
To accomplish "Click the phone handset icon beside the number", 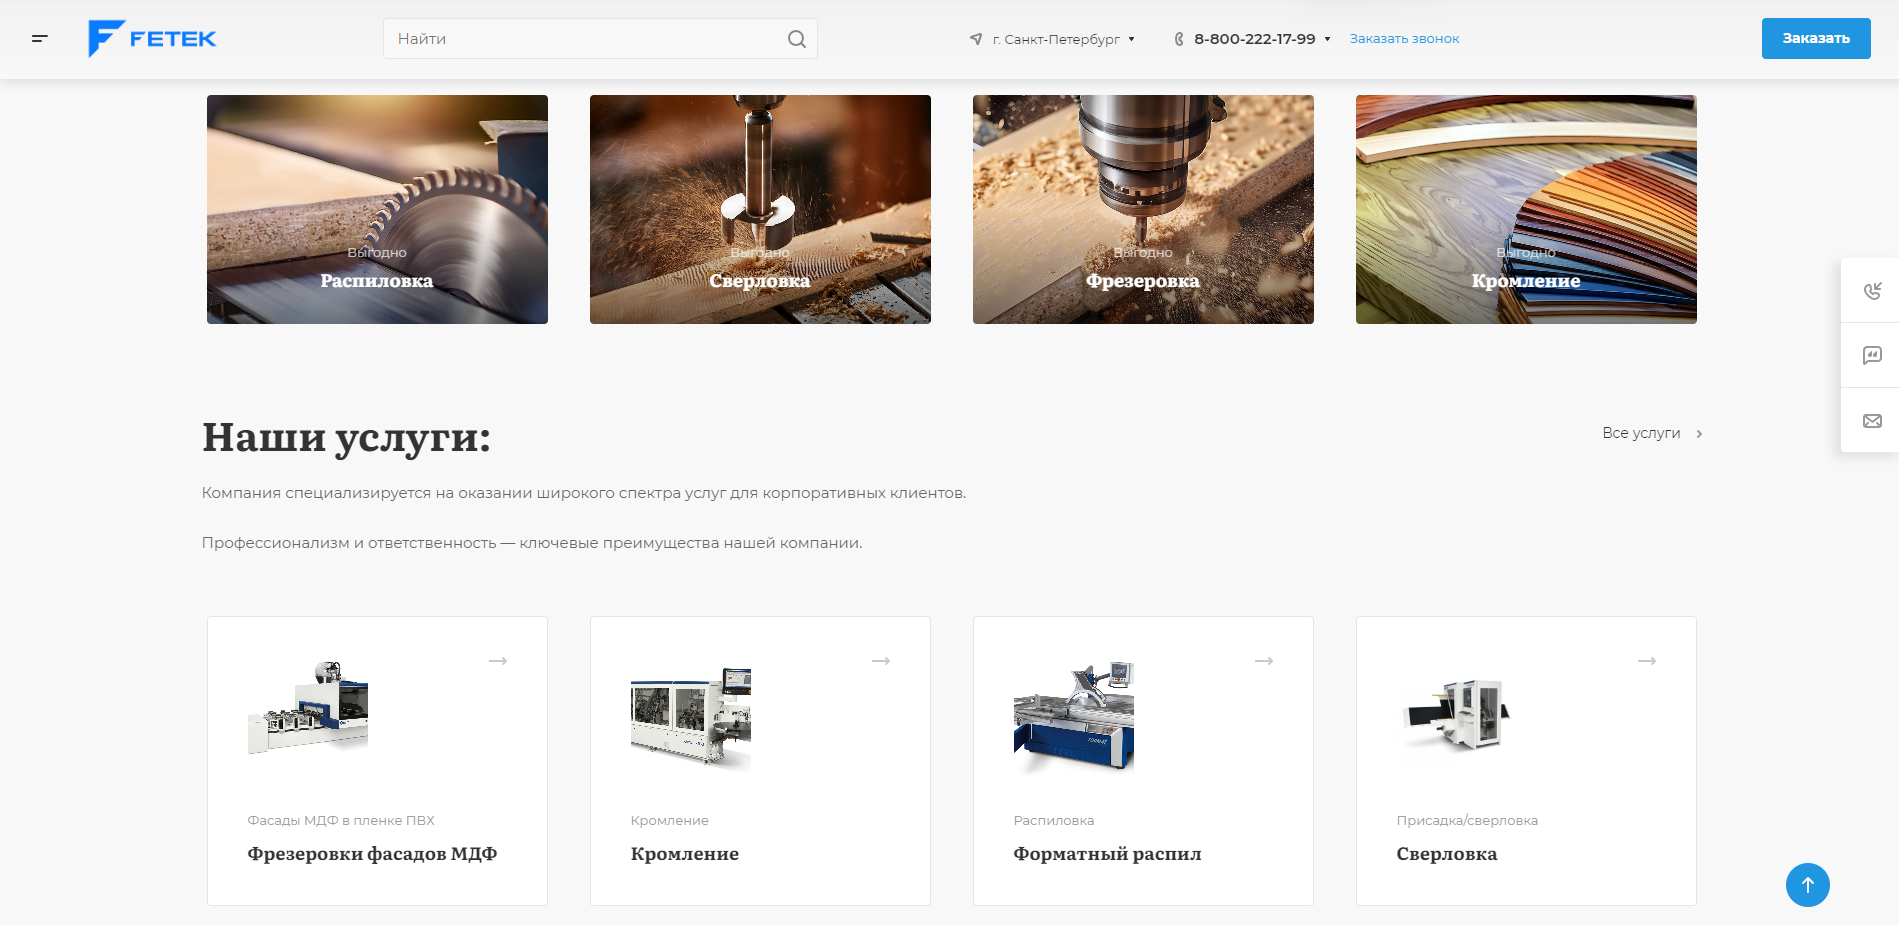I will pyautogui.click(x=1179, y=39).
